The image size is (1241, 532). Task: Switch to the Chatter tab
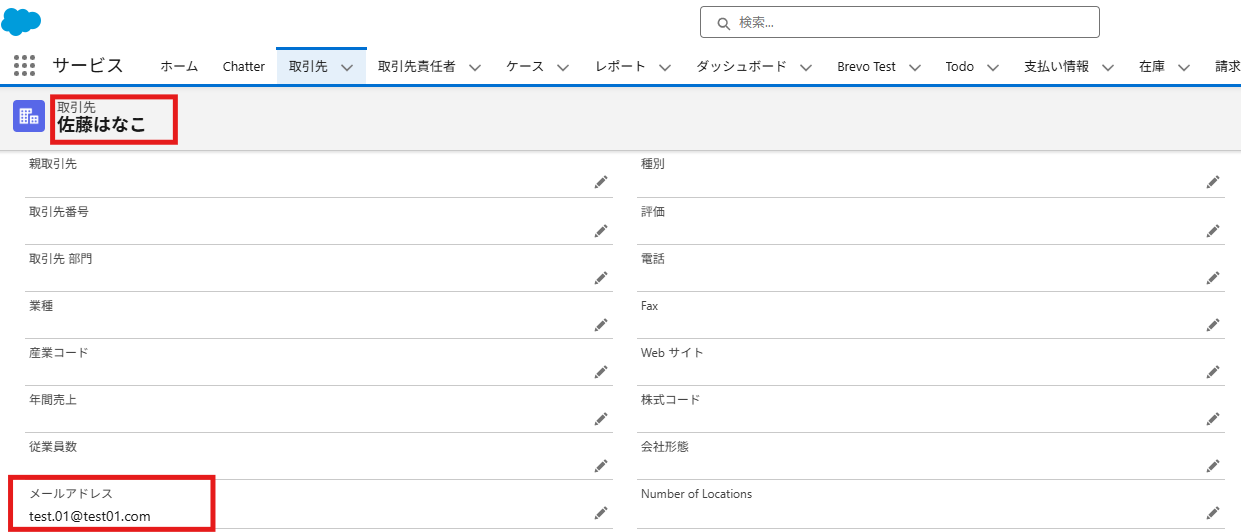coord(243,67)
